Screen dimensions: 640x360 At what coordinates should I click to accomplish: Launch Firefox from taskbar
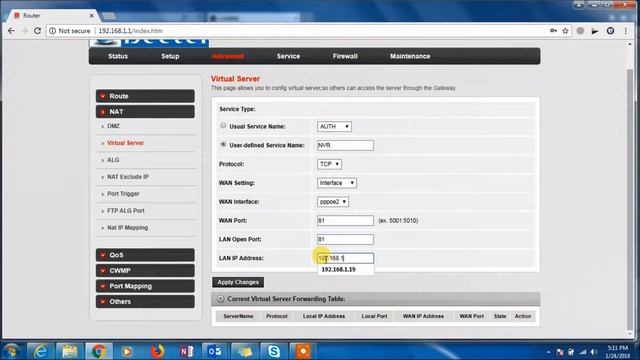[x=157, y=351]
